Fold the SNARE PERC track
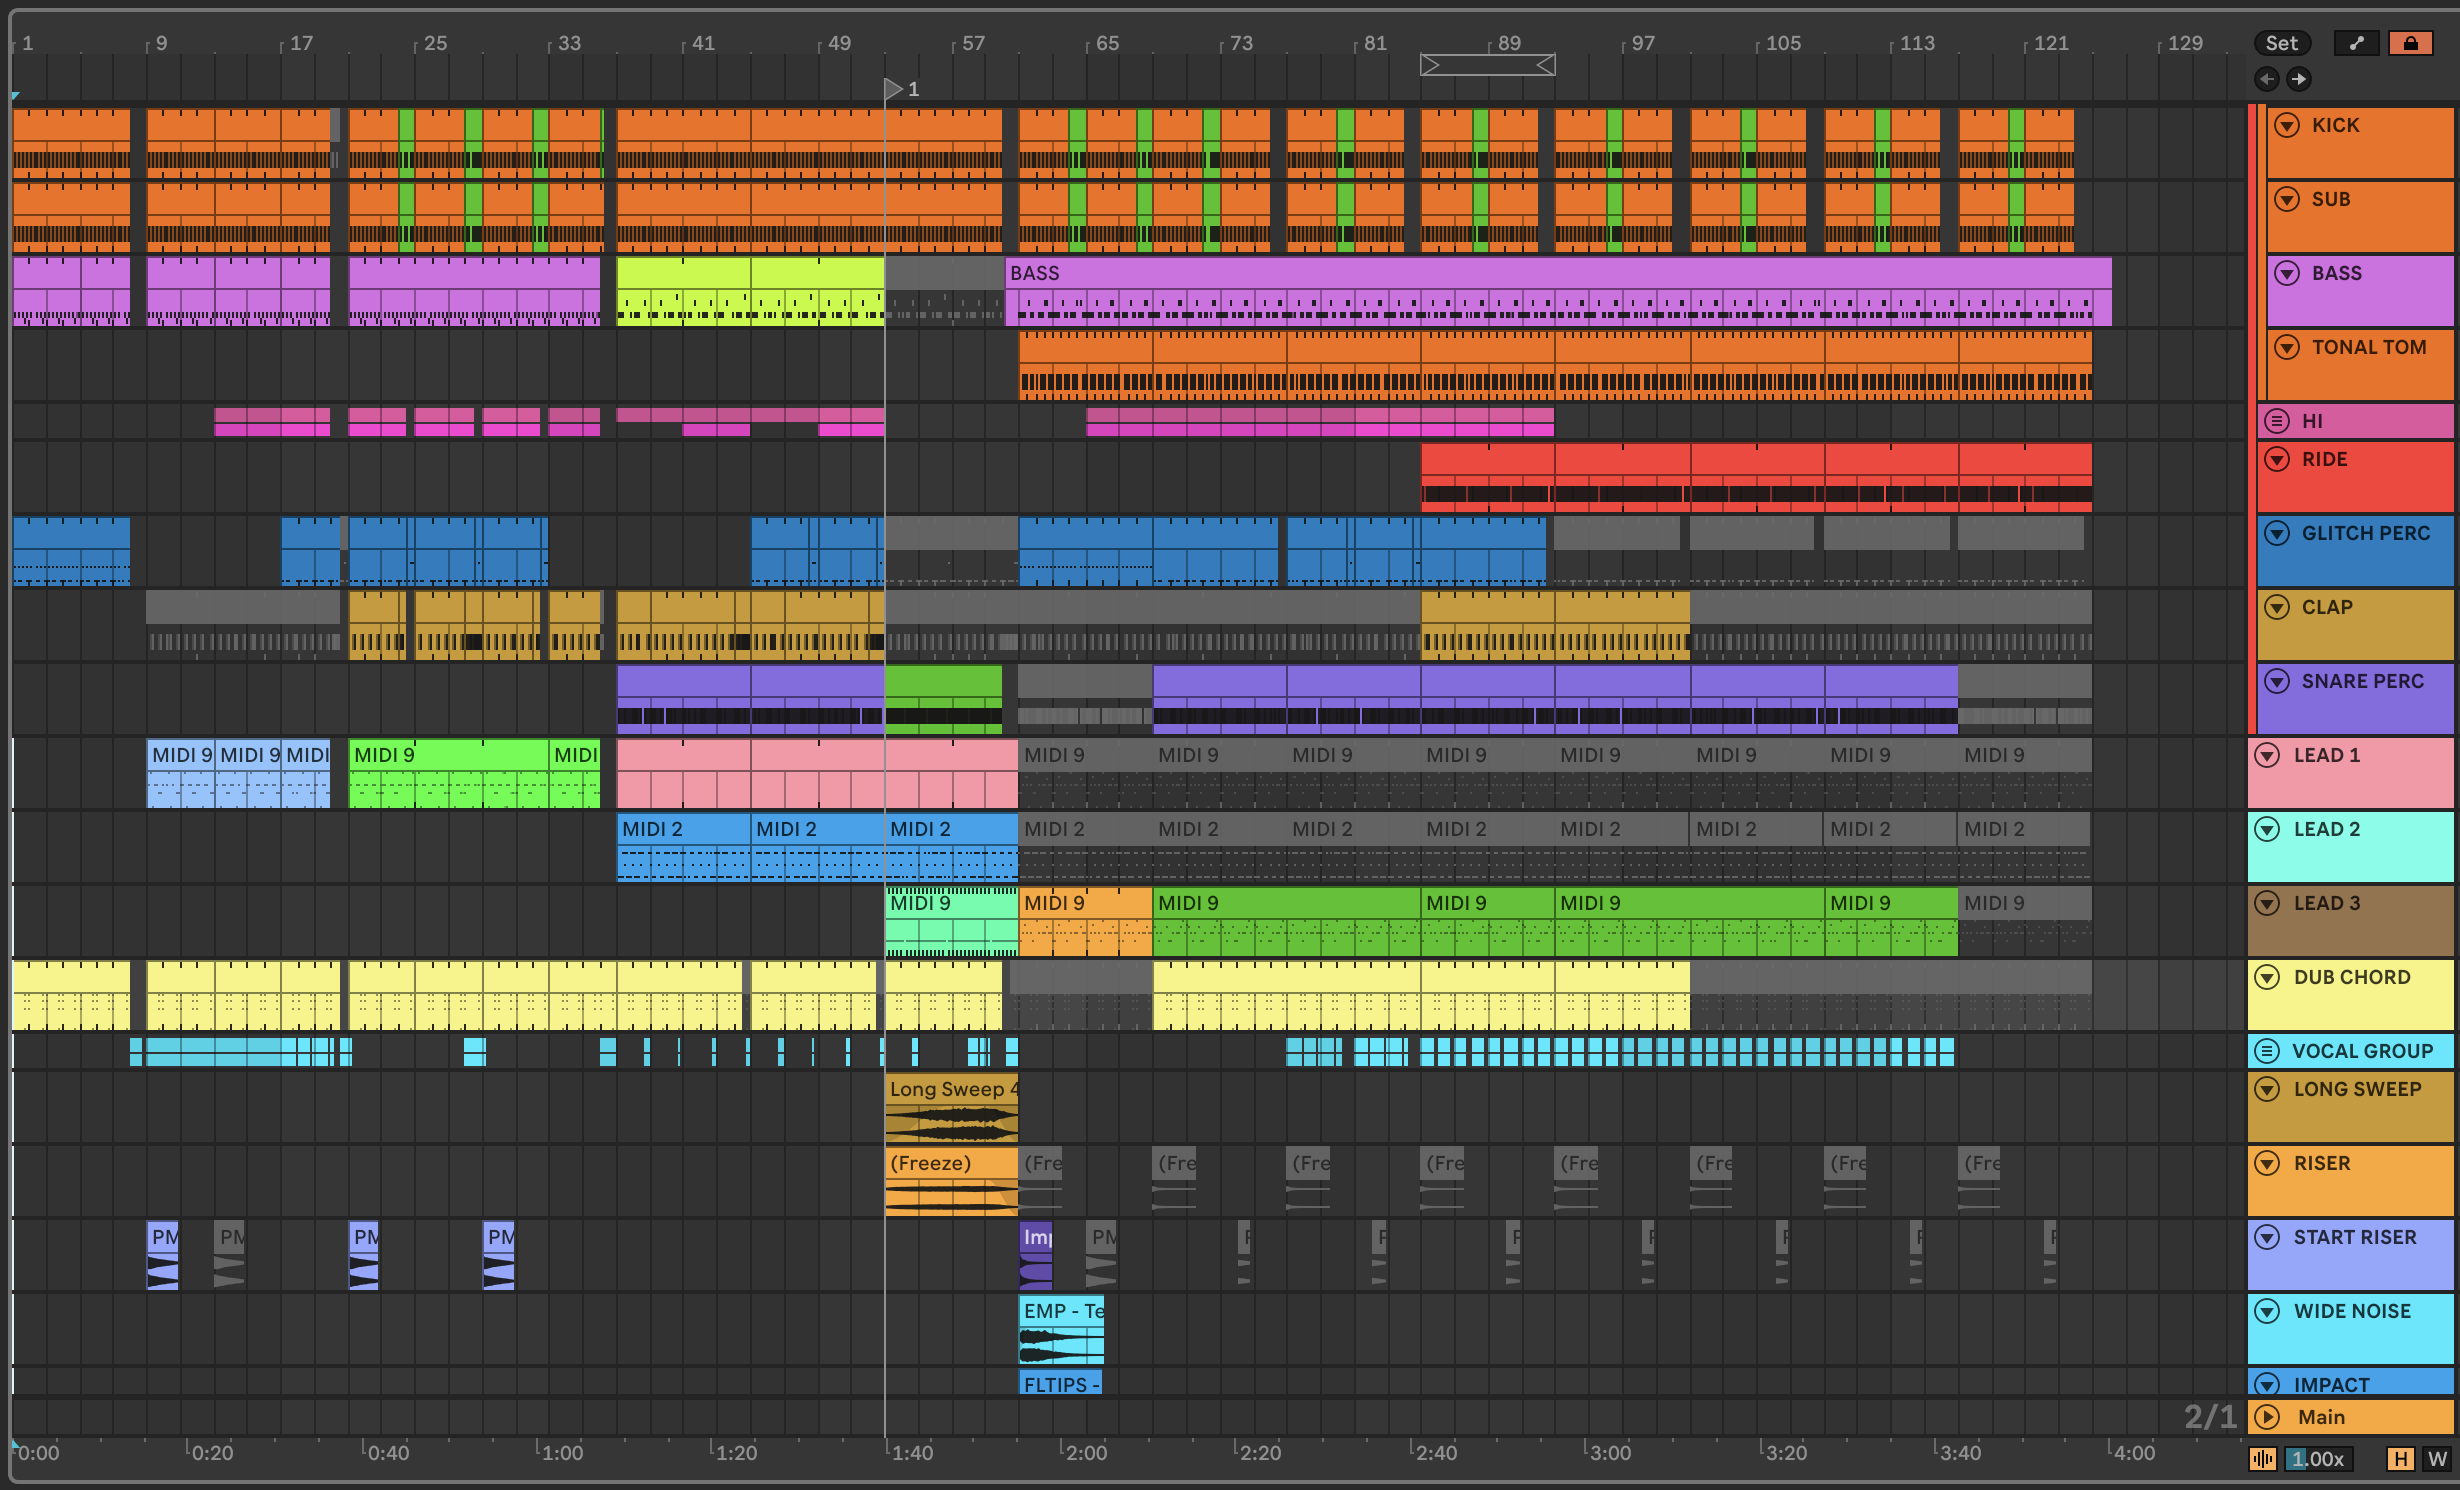The width and height of the screenshot is (2460, 1490). (2277, 681)
